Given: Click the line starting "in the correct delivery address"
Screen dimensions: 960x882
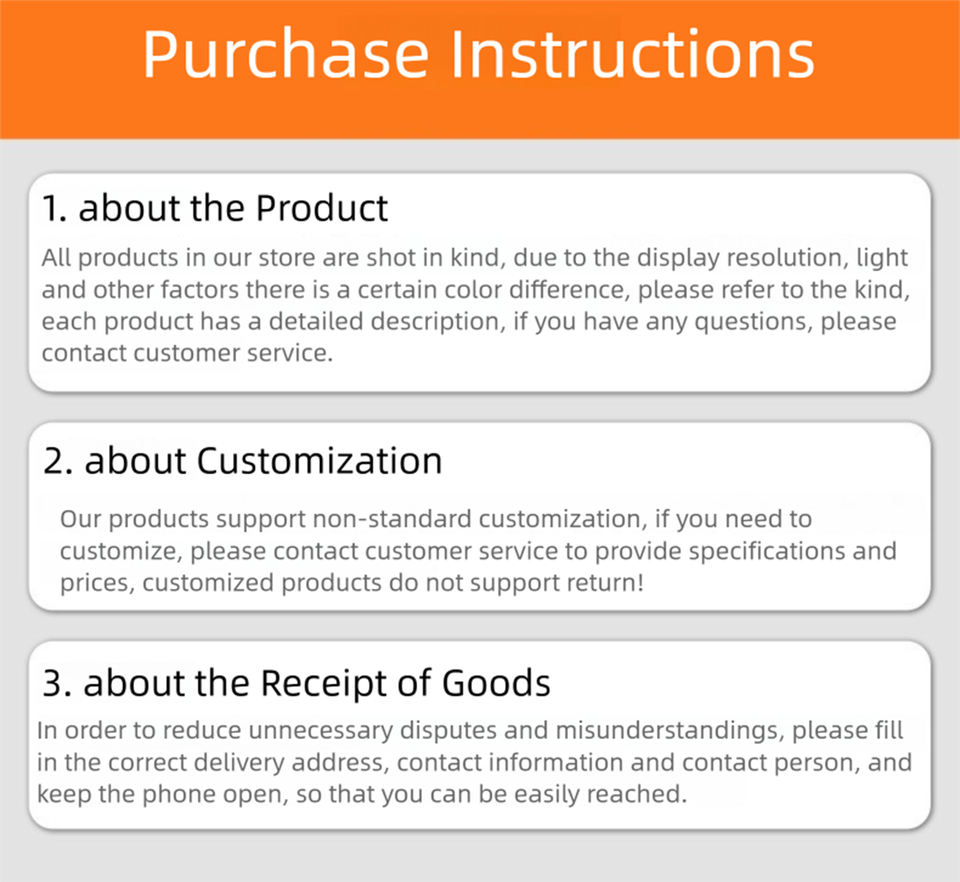Looking at the screenshot, I should click(475, 763).
